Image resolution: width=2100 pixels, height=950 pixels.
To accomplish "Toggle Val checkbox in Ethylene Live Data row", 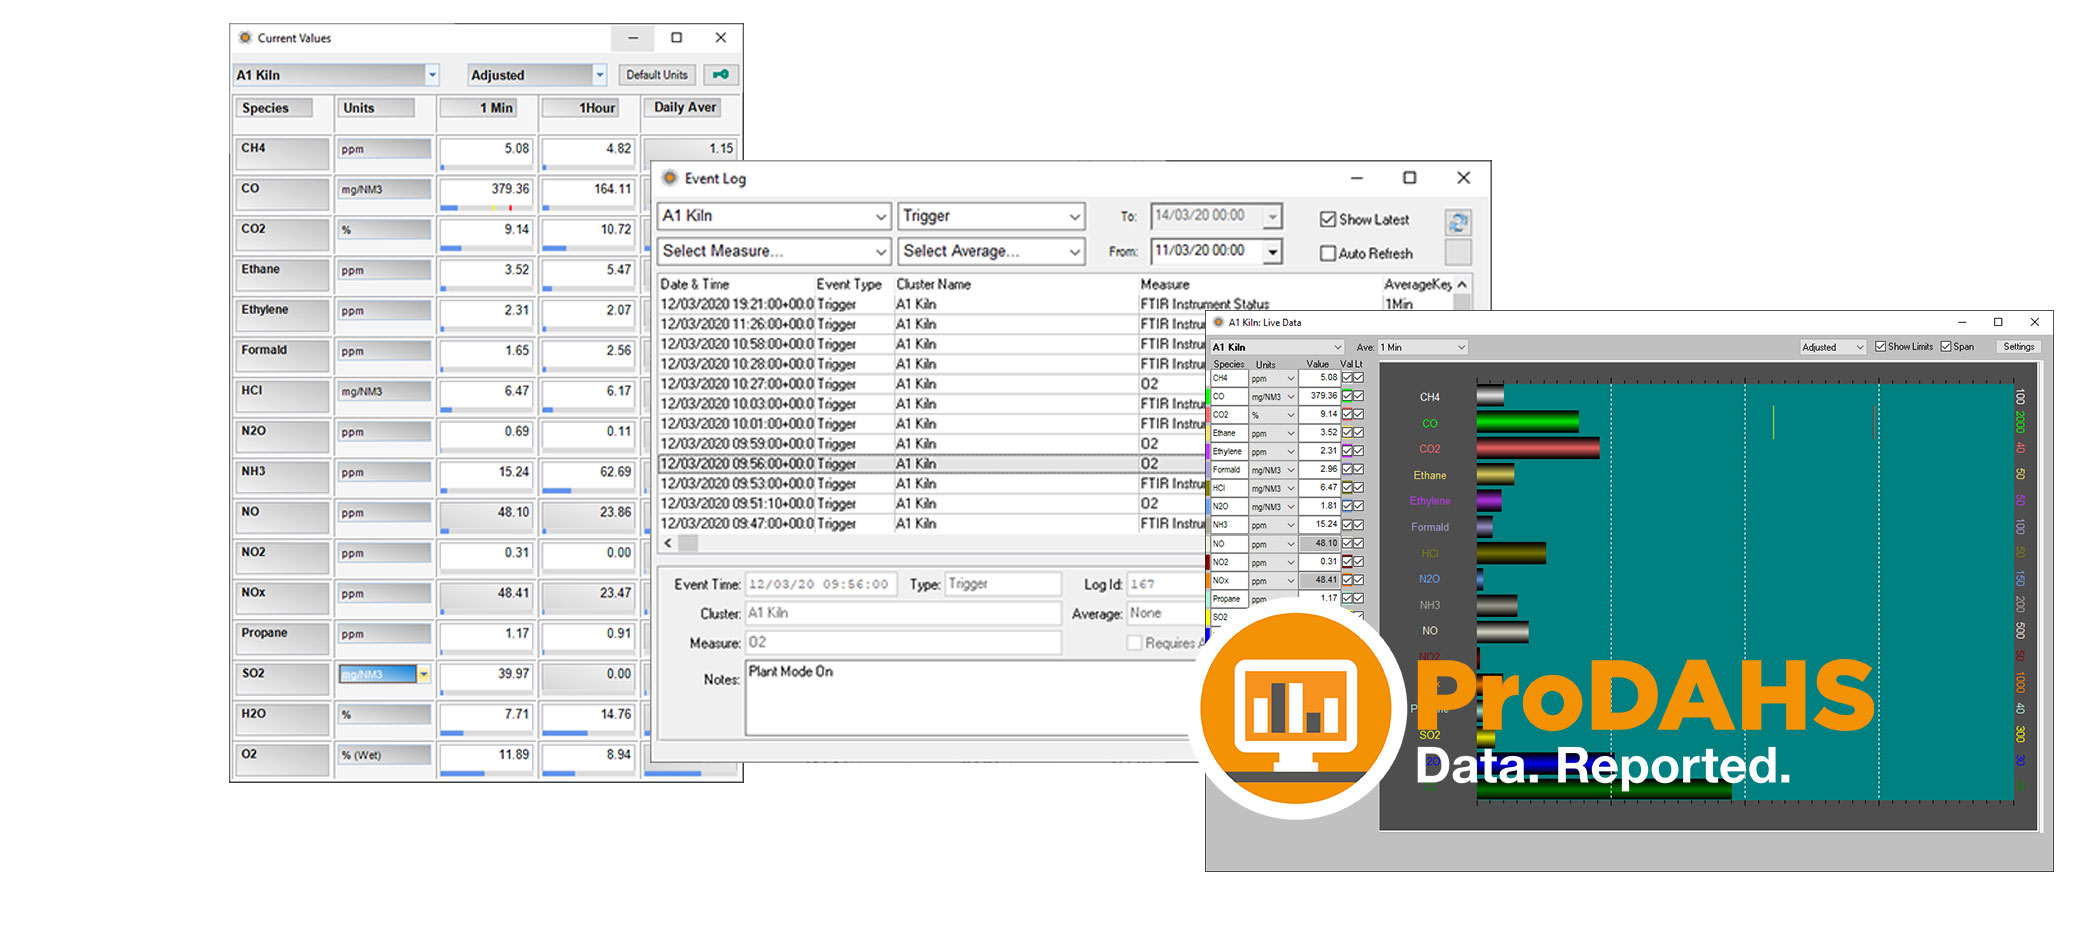I will tap(1347, 451).
